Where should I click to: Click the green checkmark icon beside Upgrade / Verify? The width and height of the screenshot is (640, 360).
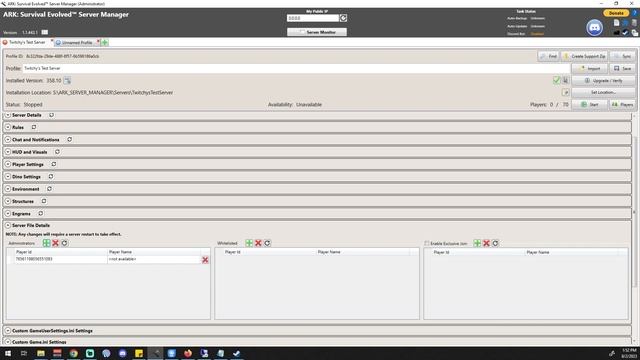pos(556,80)
